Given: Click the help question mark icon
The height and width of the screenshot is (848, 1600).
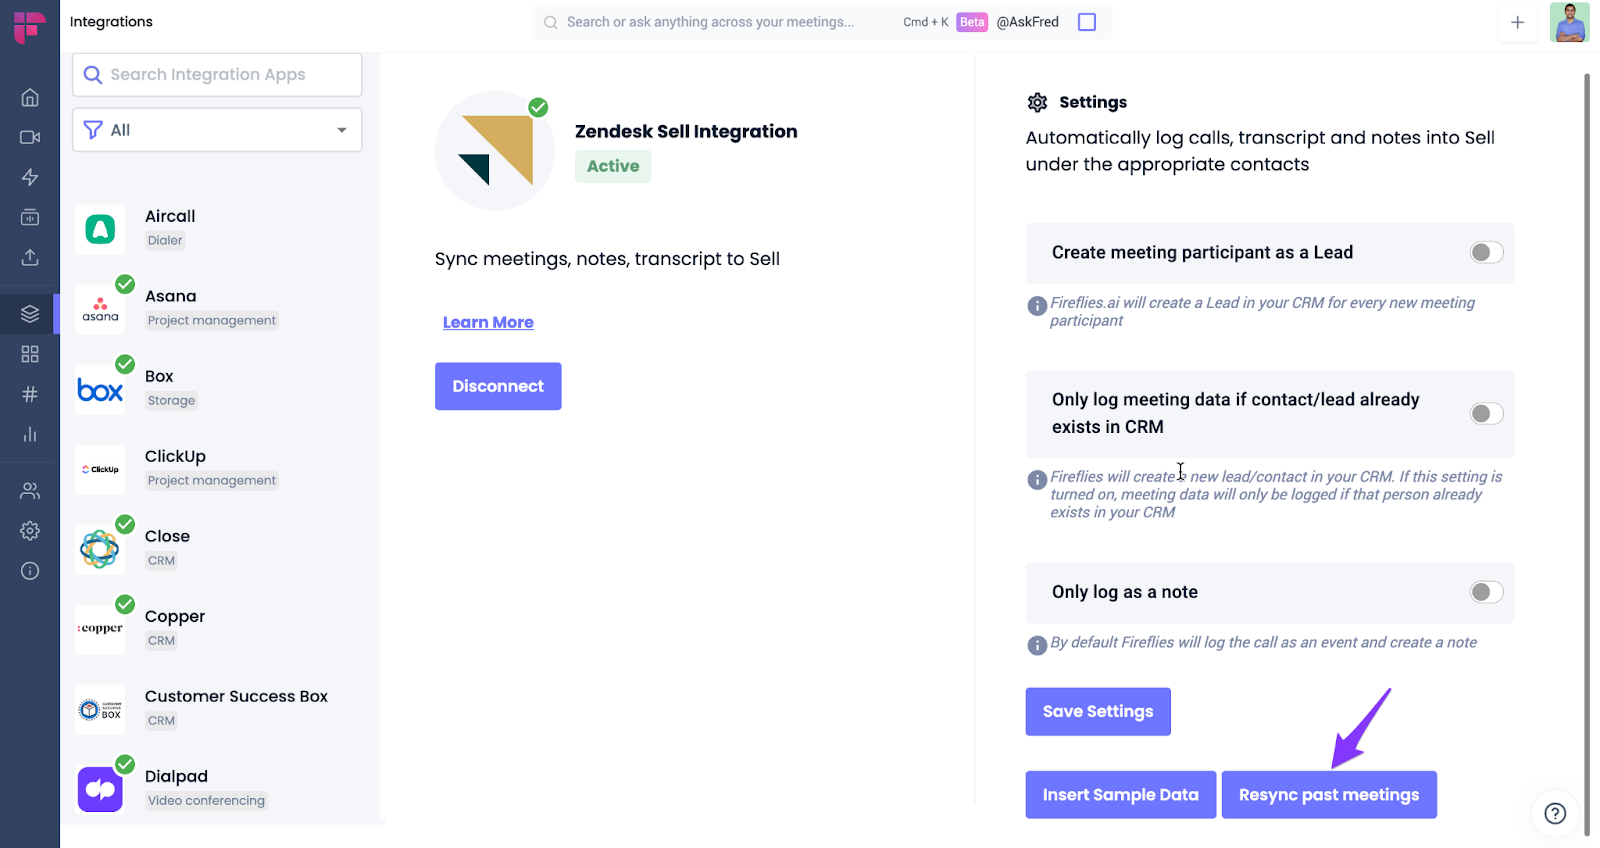Looking at the screenshot, I should click(x=1555, y=813).
